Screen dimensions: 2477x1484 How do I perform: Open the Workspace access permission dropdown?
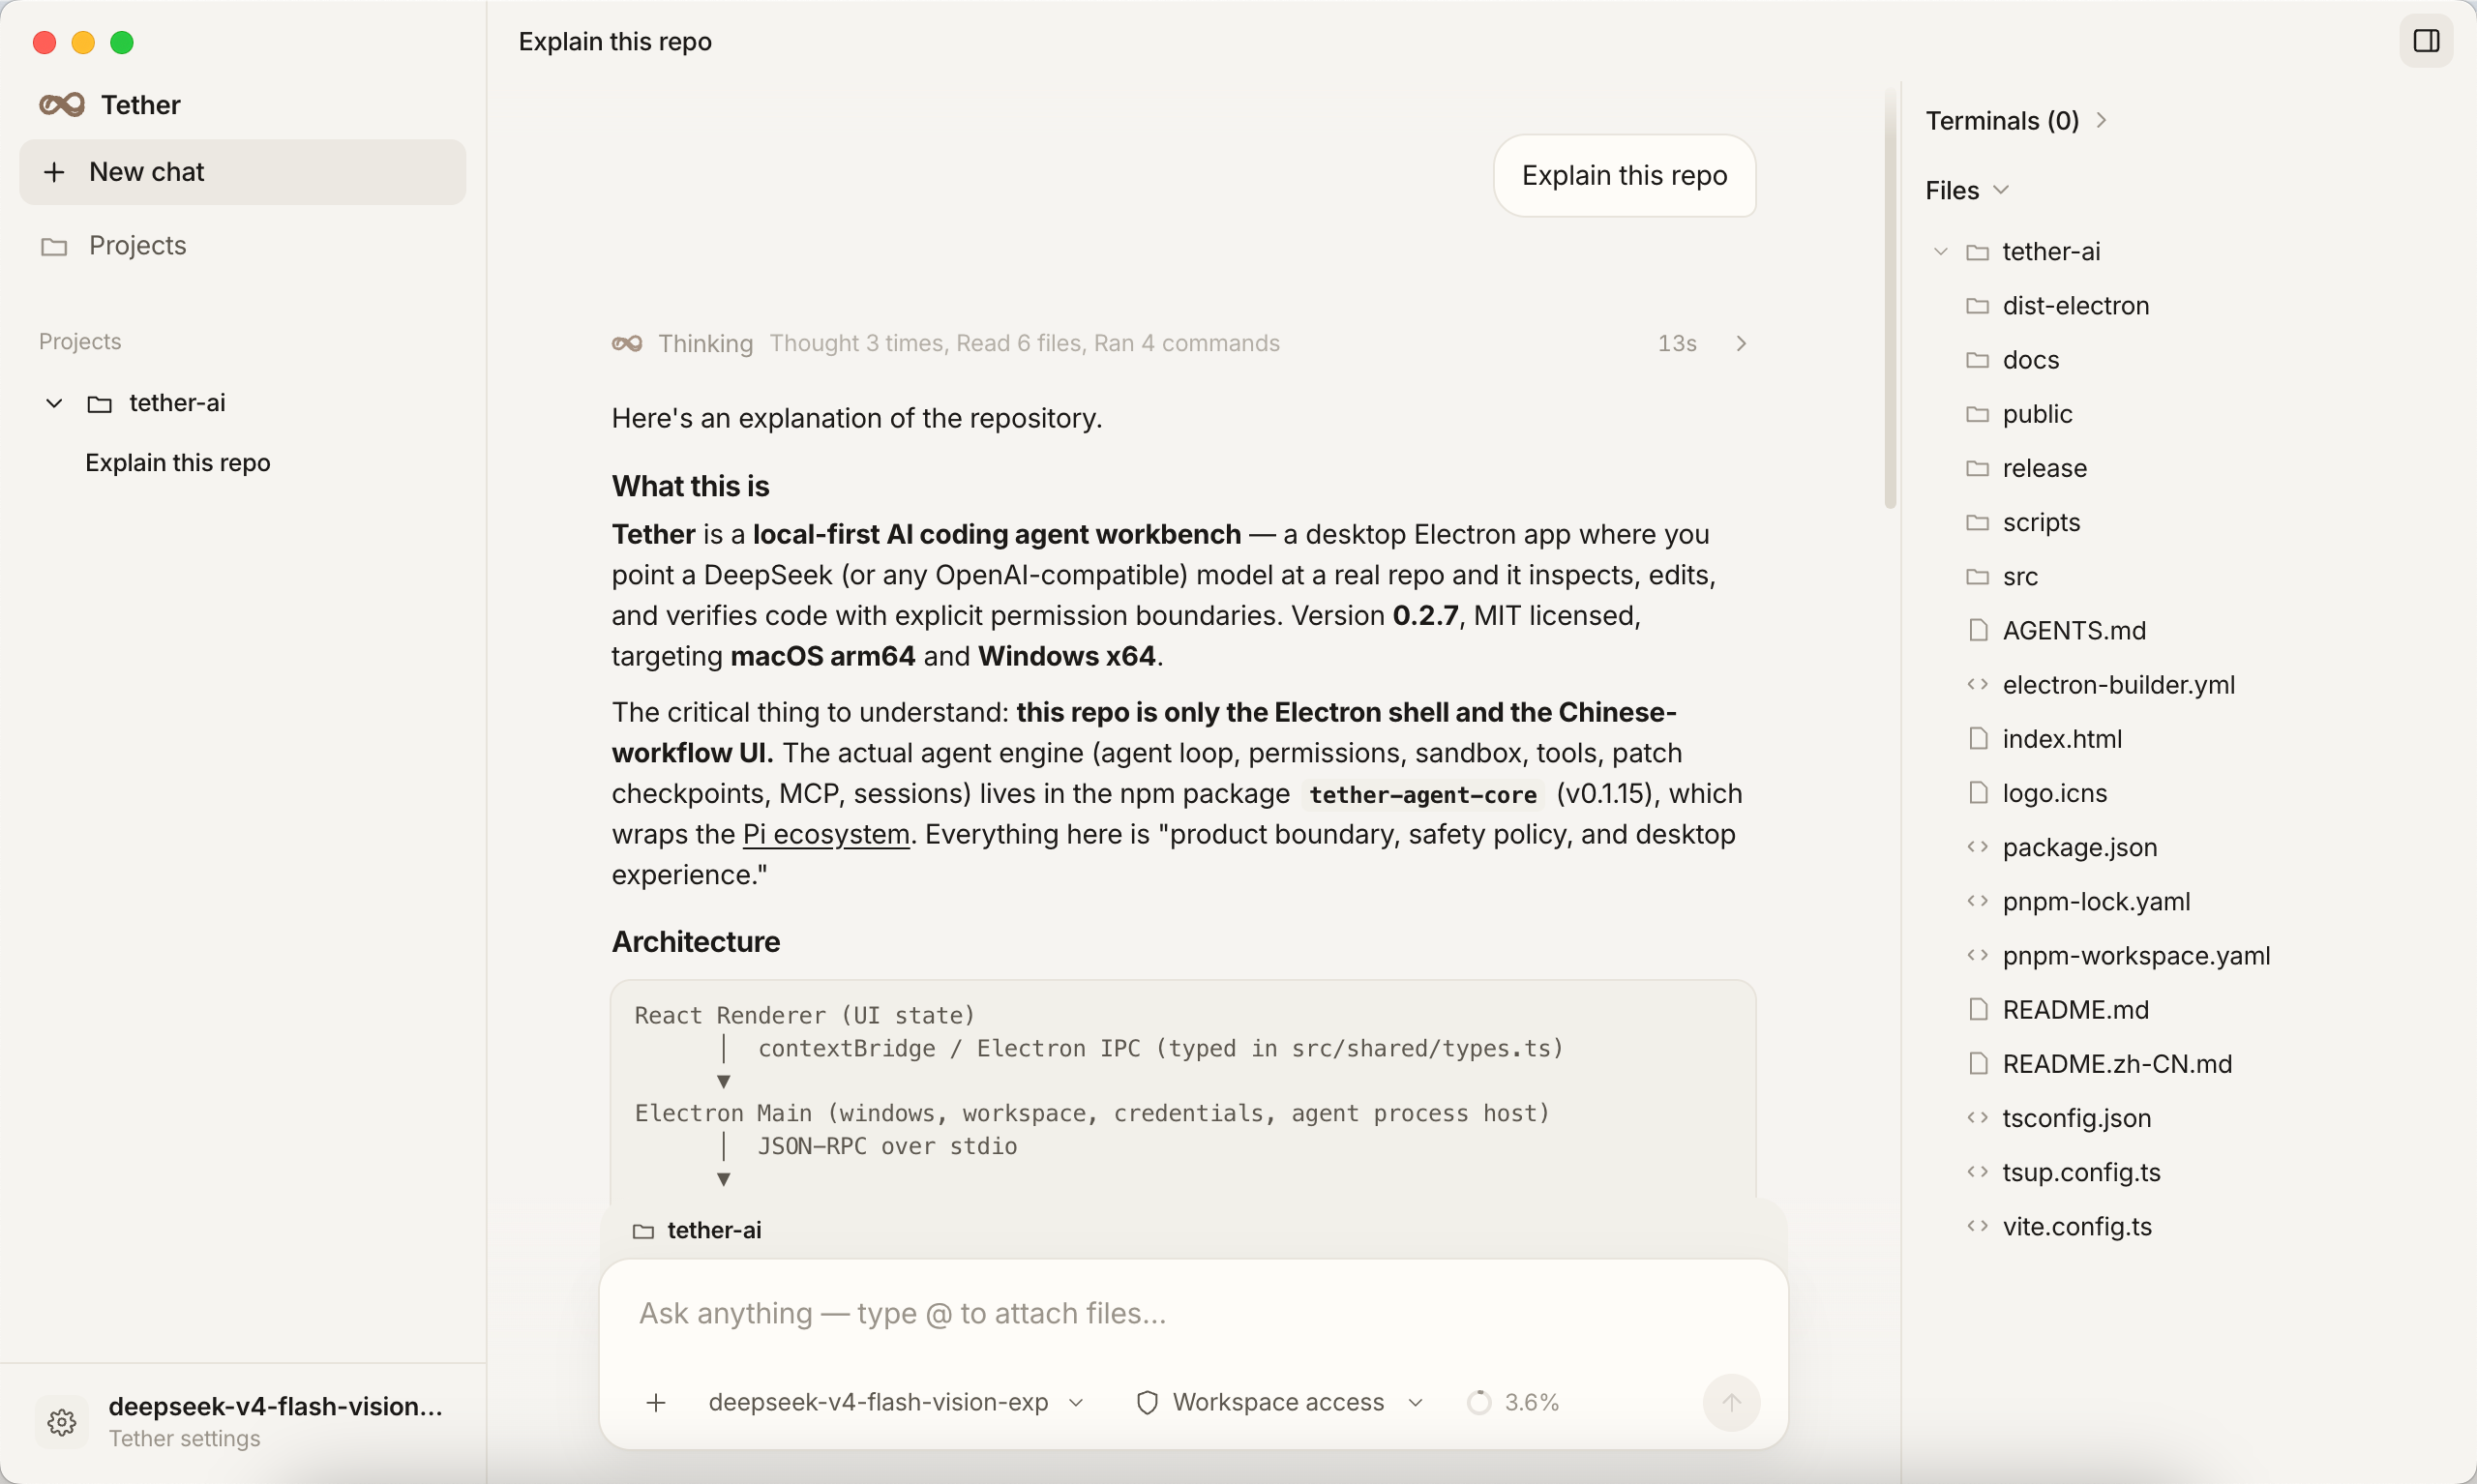click(1279, 1402)
